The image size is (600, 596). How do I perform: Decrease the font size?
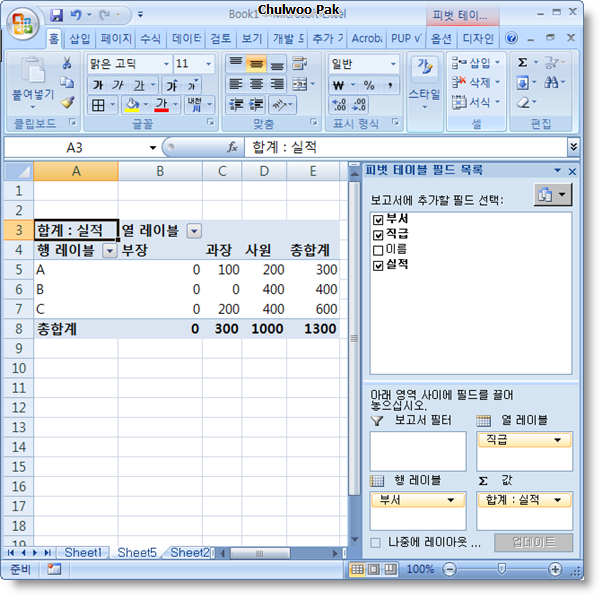192,85
